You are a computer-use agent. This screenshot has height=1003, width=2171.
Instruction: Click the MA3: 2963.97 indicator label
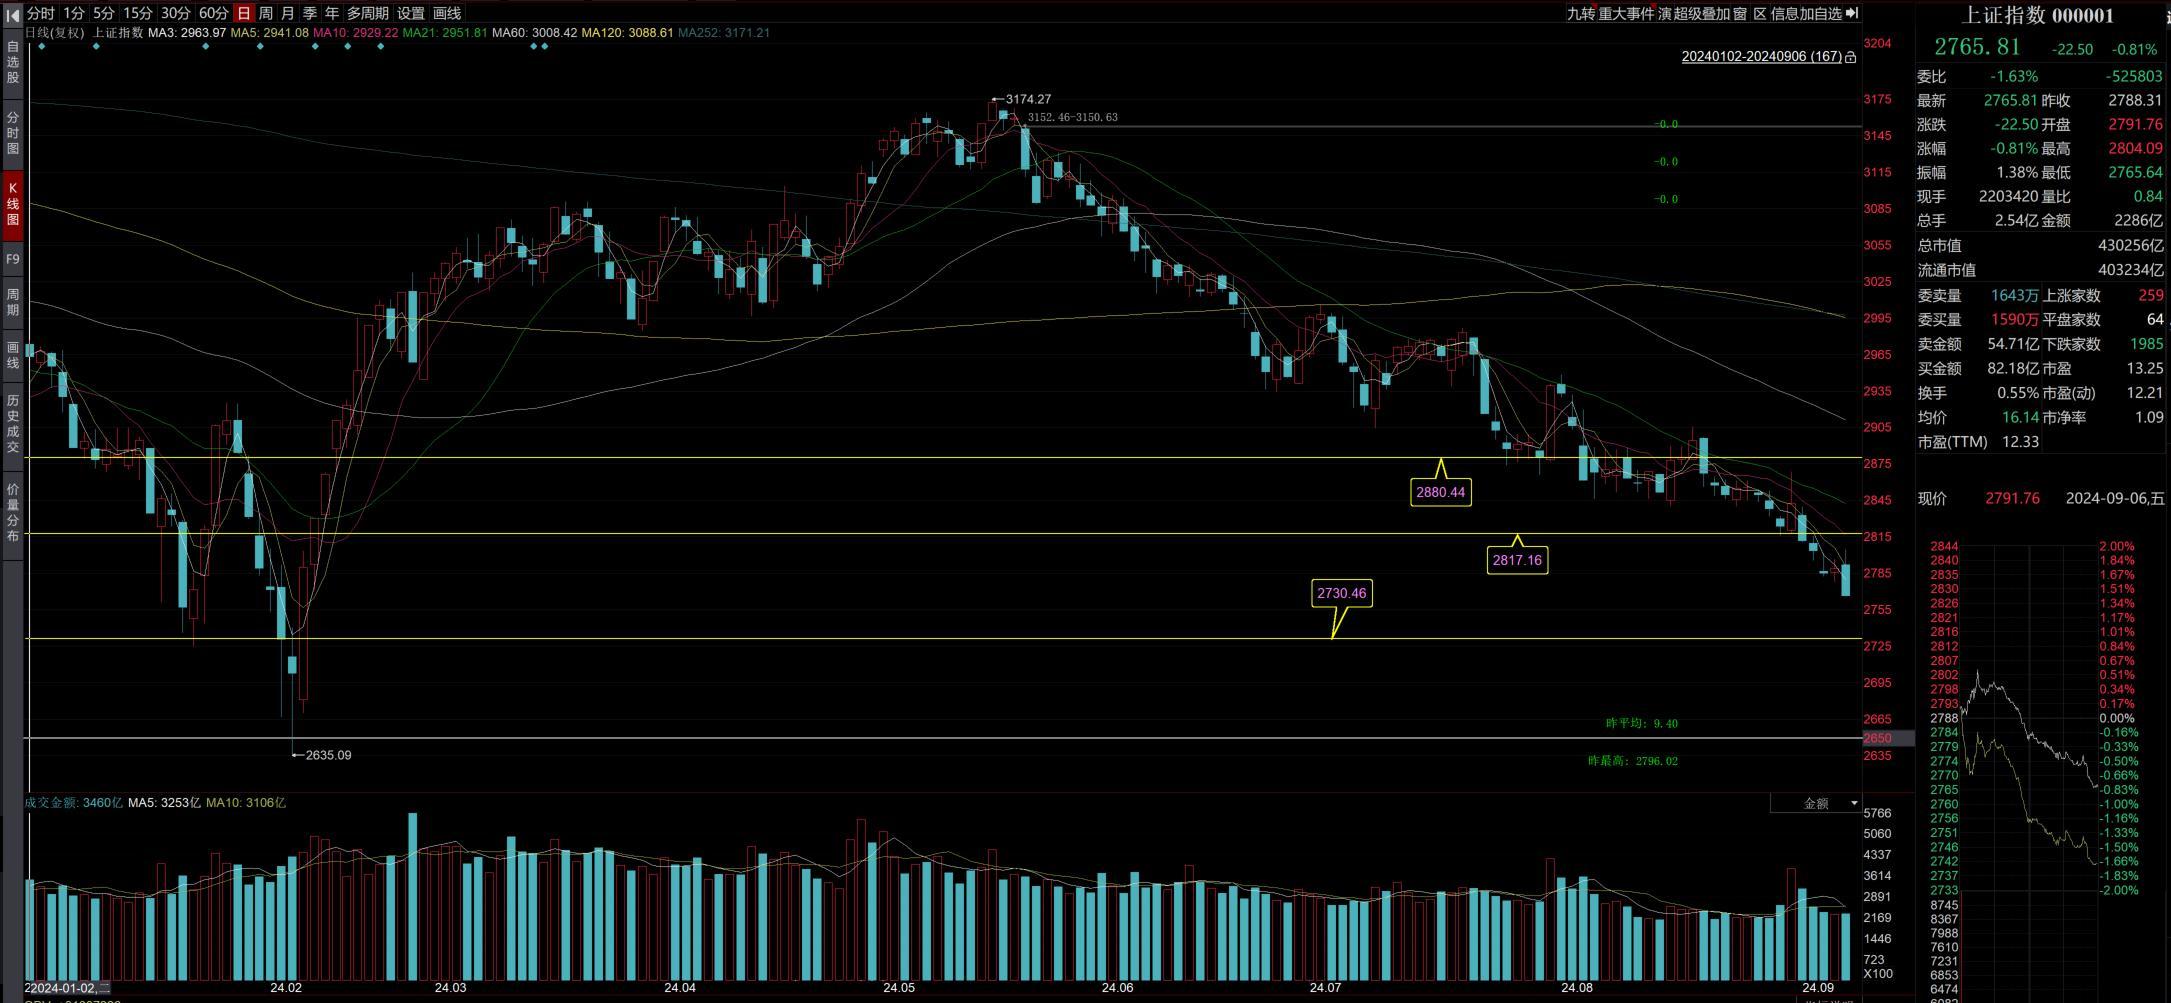click(x=187, y=33)
